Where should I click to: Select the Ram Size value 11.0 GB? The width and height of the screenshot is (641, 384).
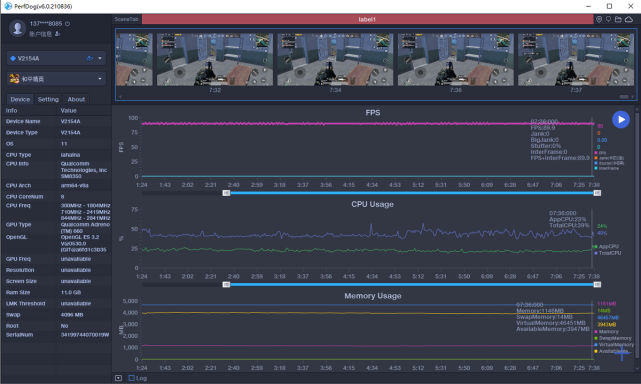pyautogui.click(x=71, y=292)
